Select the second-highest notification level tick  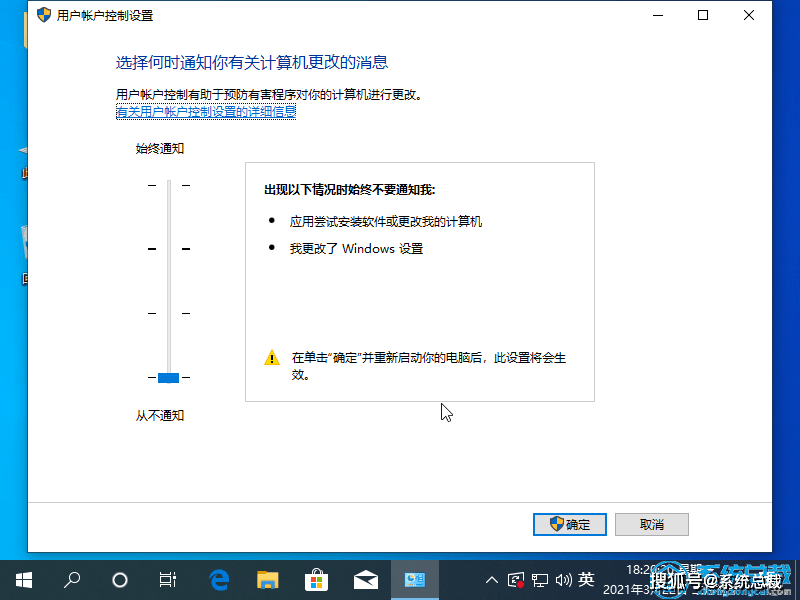click(x=169, y=249)
